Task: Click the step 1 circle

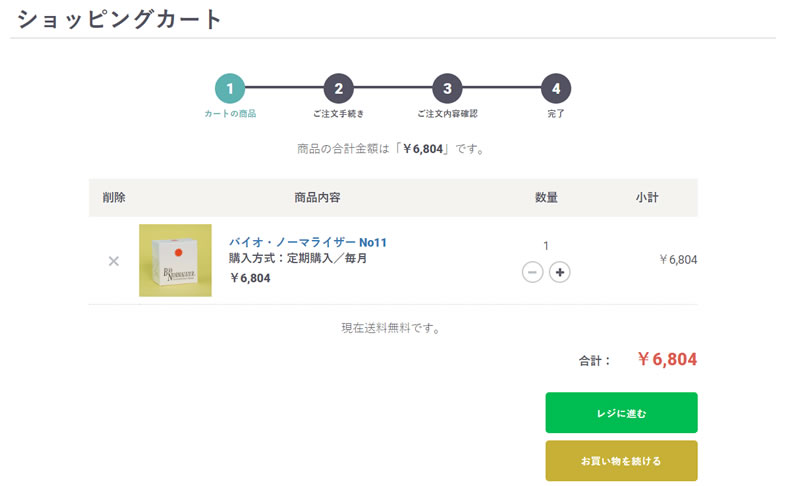Action: pyautogui.click(x=230, y=89)
